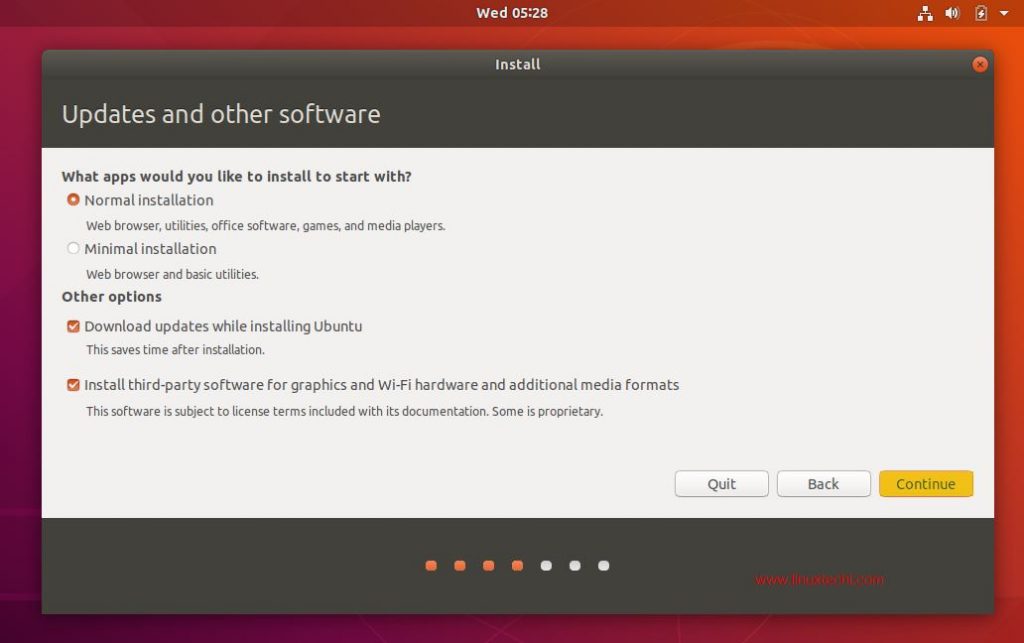Viewport: 1024px width, 643px height.
Task: Toggle Install third-party software checkbox
Action: [73, 385]
